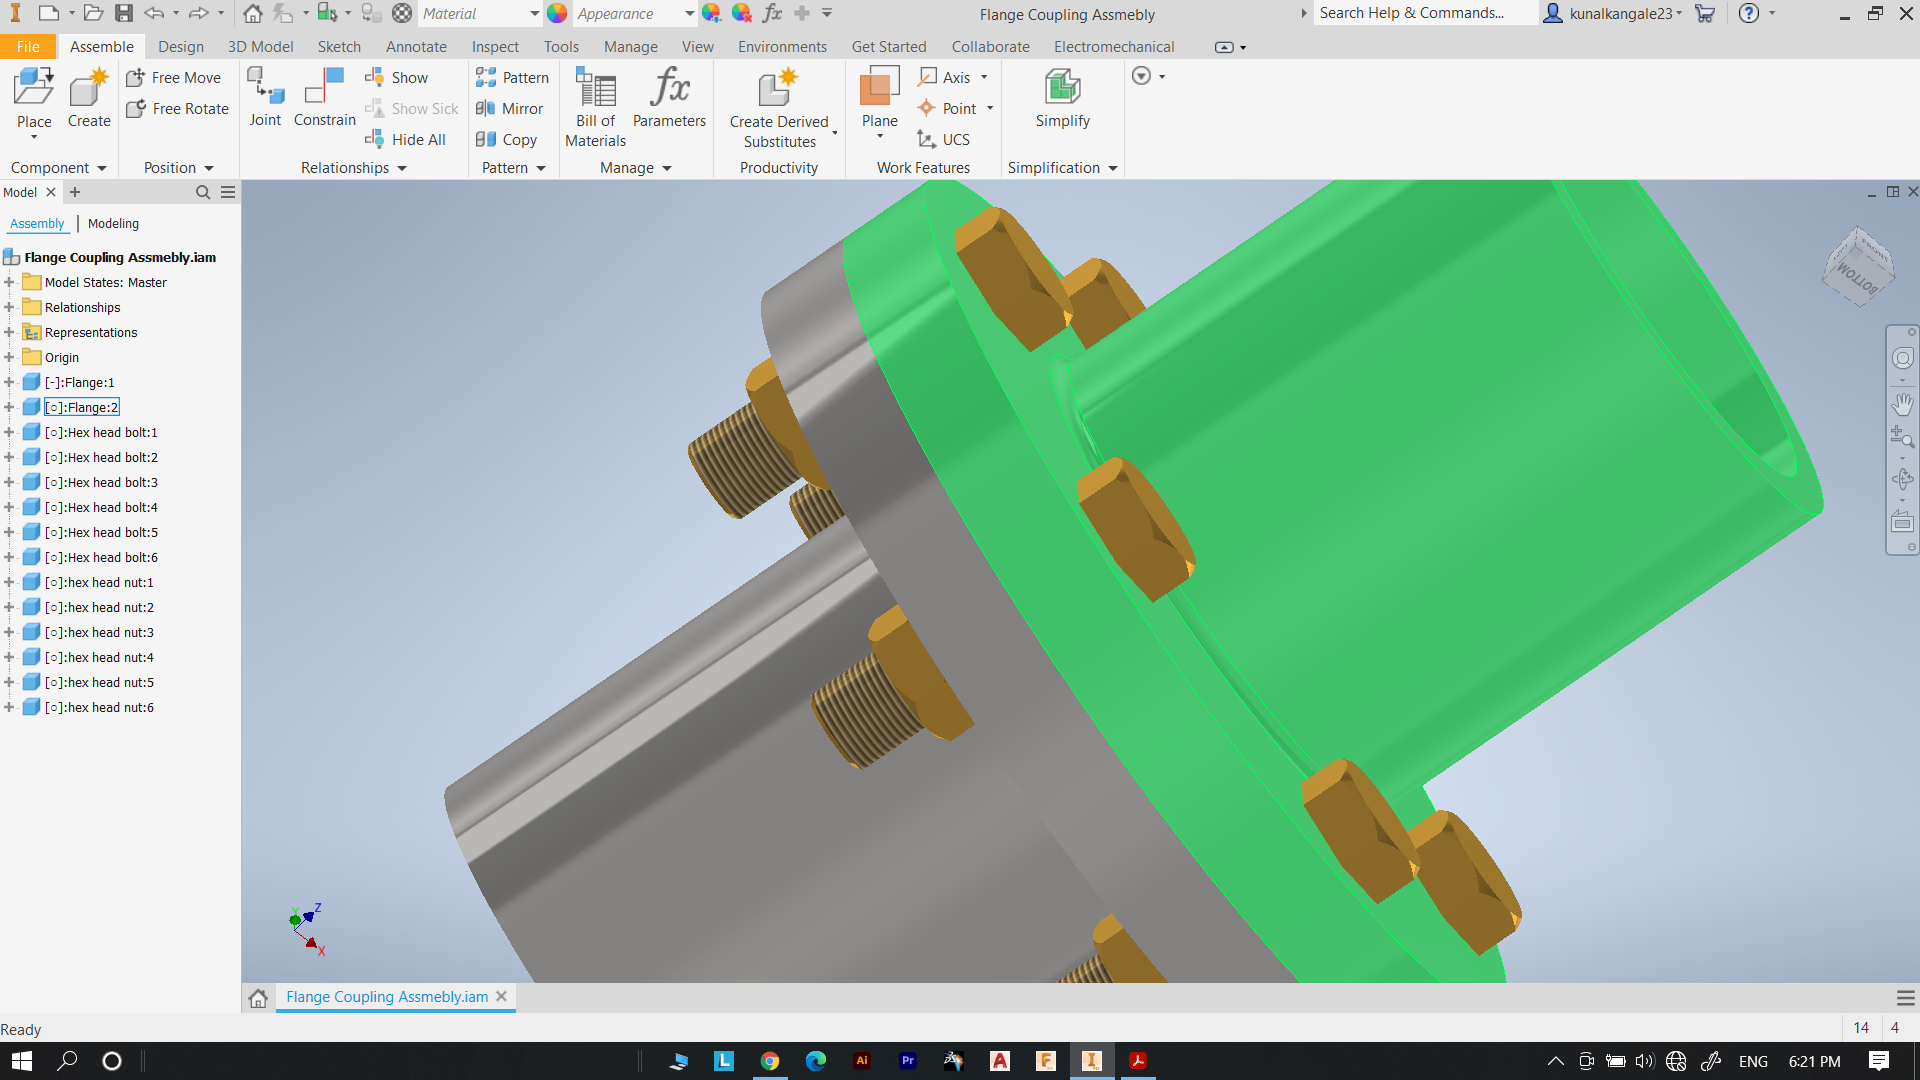Switch to Modeling browser view
This screenshot has width=1920, height=1080.
pos(113,223)
